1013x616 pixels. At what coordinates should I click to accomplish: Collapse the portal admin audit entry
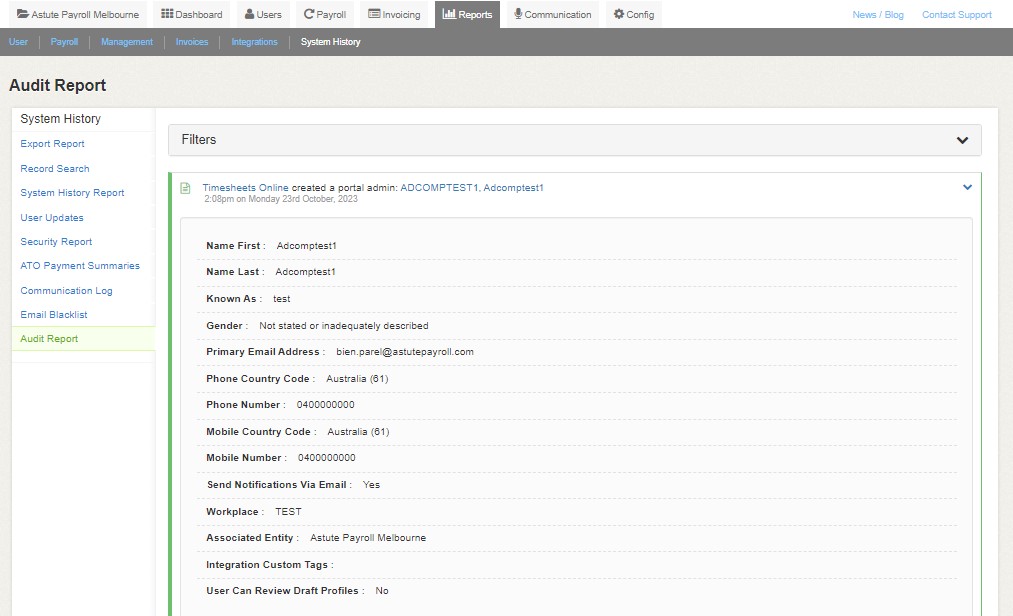(967, 187)
